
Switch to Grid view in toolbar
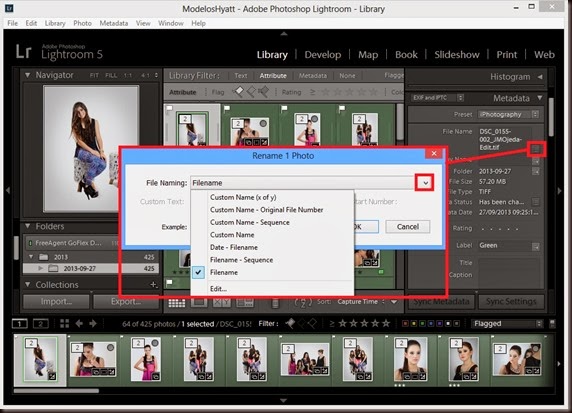(177, 303)
